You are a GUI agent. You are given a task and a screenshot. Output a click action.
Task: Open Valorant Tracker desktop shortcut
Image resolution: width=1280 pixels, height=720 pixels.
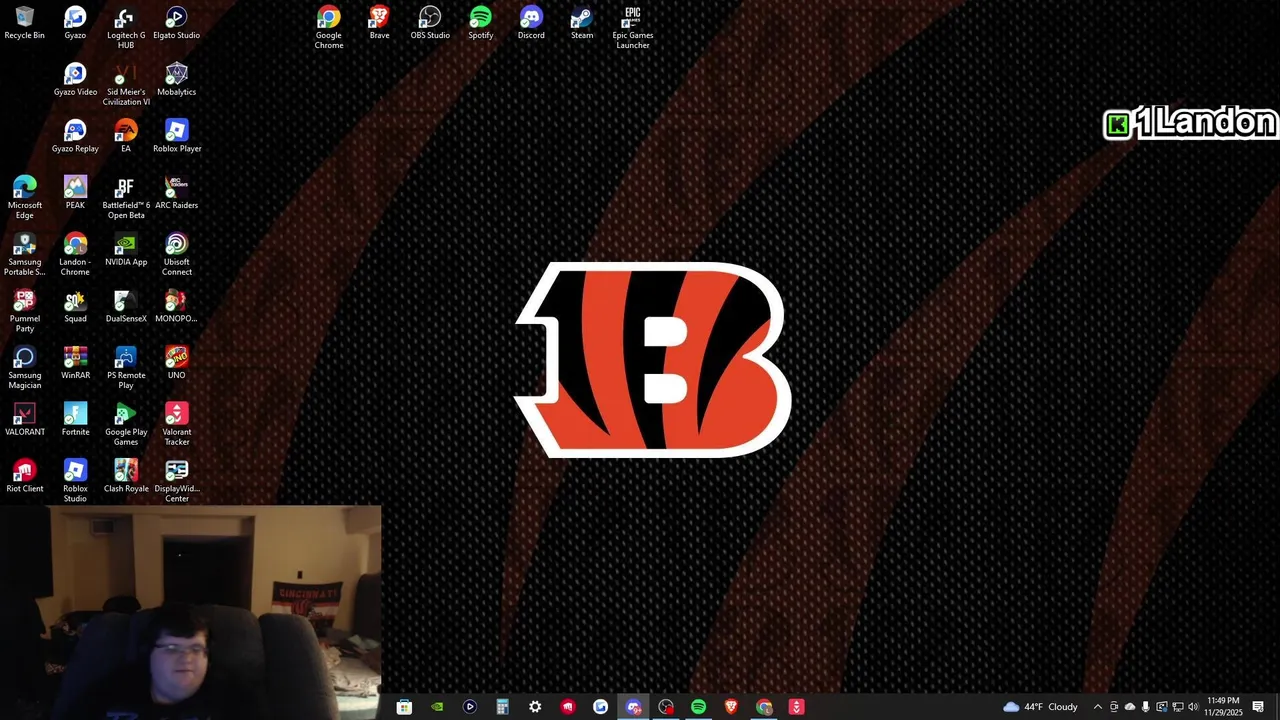(176, 425)
